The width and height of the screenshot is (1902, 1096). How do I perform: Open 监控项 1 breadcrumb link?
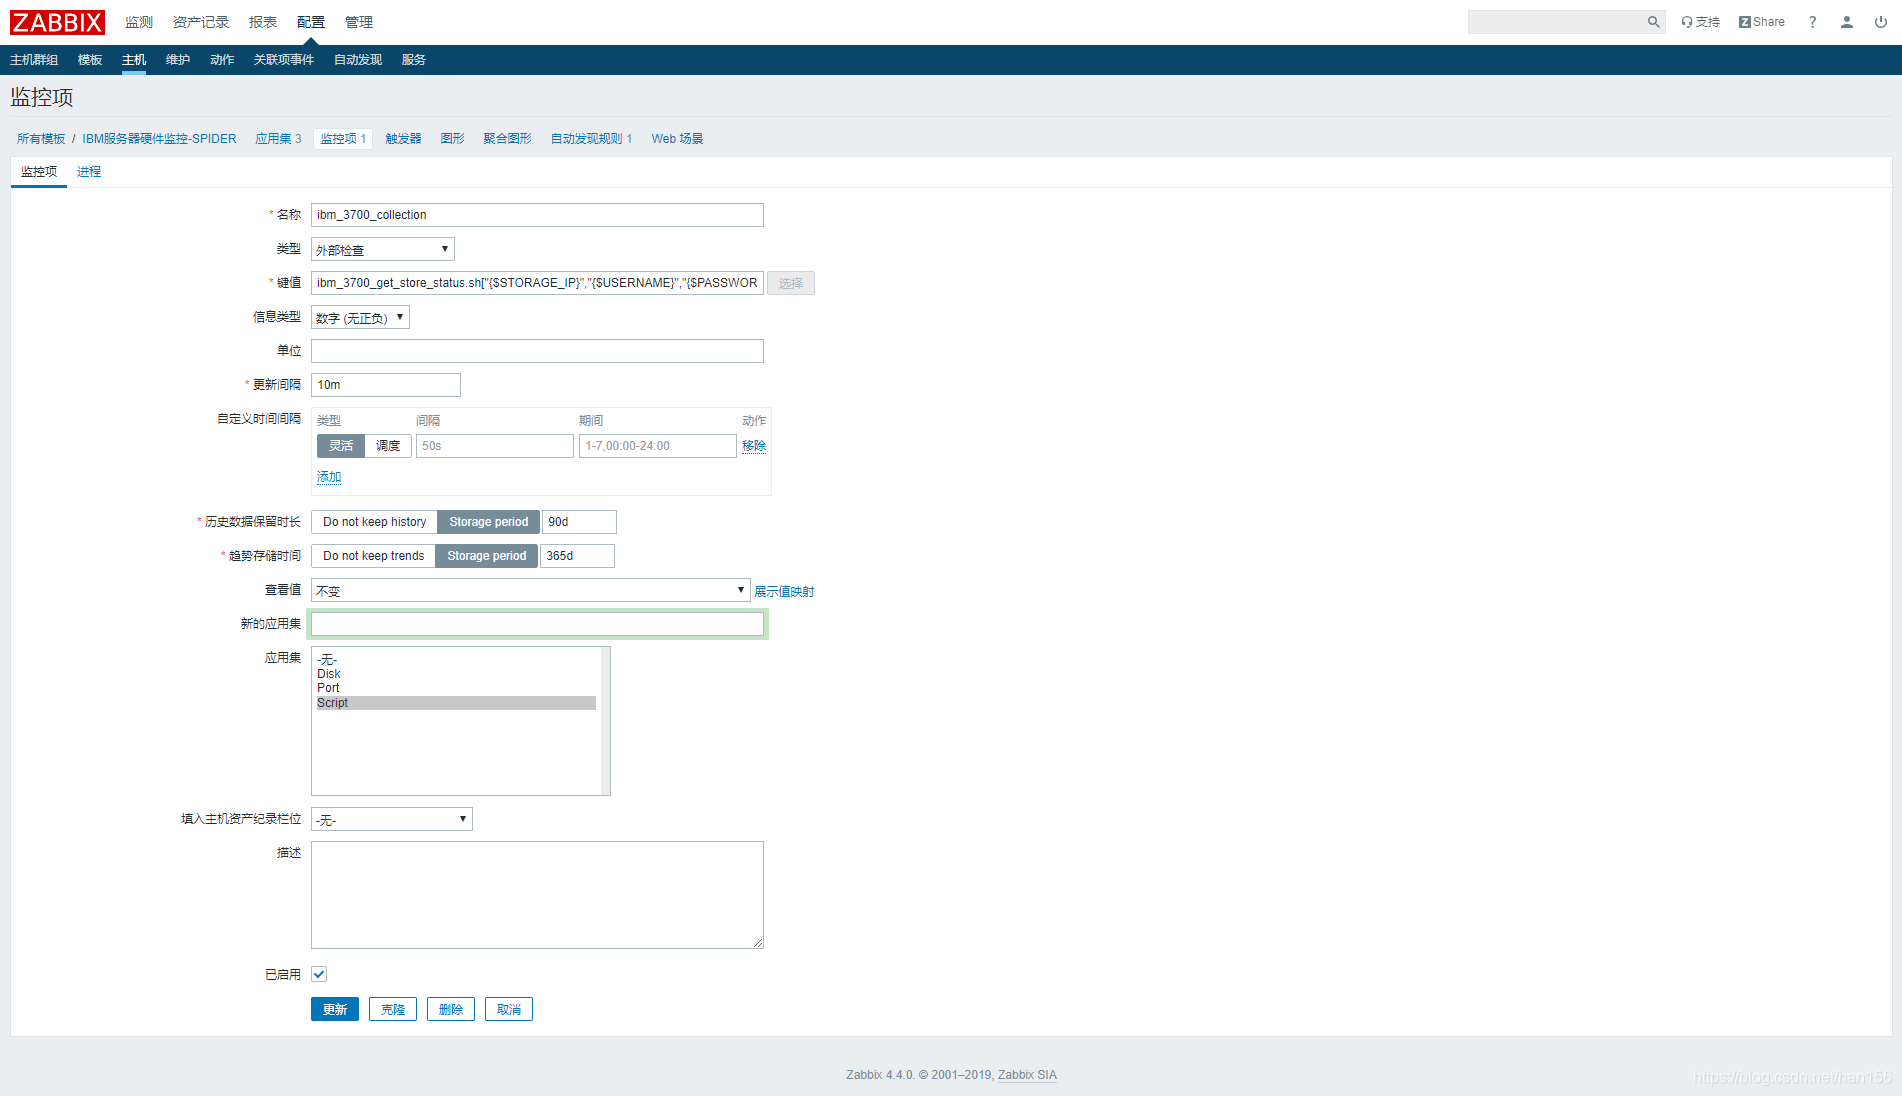point(343,139)
